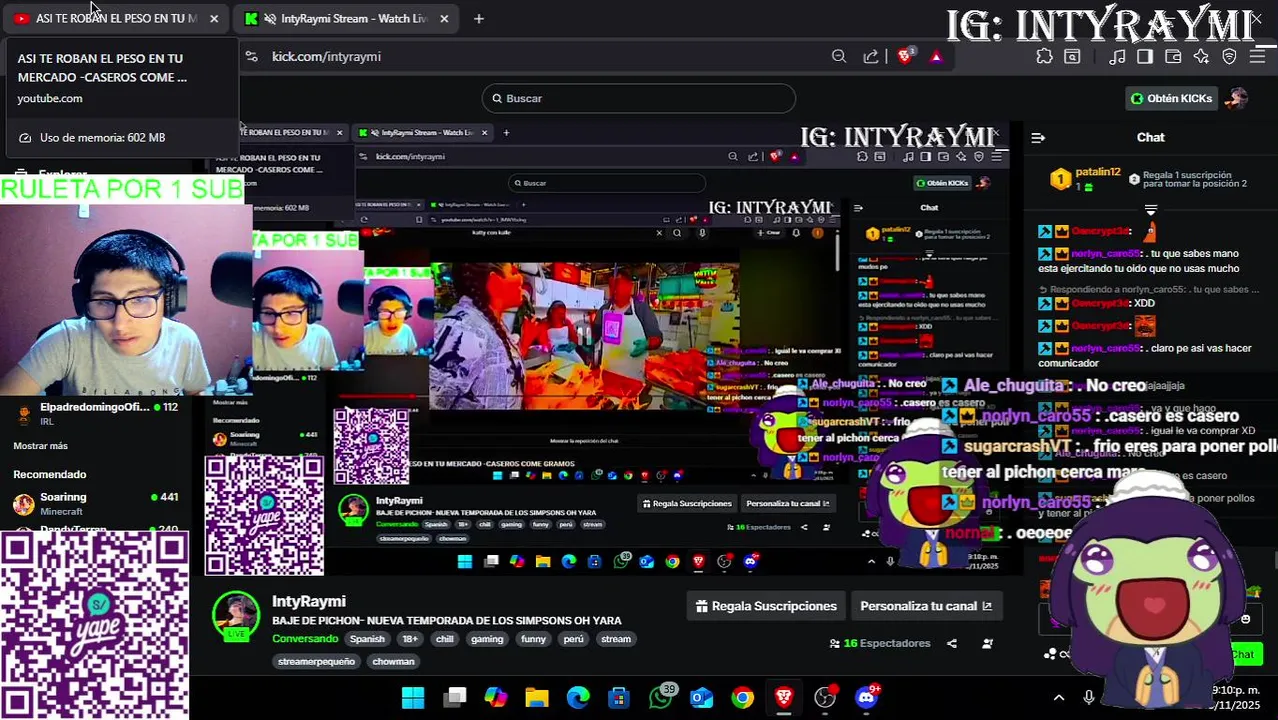The image size is (1278, 720).
Task: Select the 'chill' tag
Action: pos(445,639)
